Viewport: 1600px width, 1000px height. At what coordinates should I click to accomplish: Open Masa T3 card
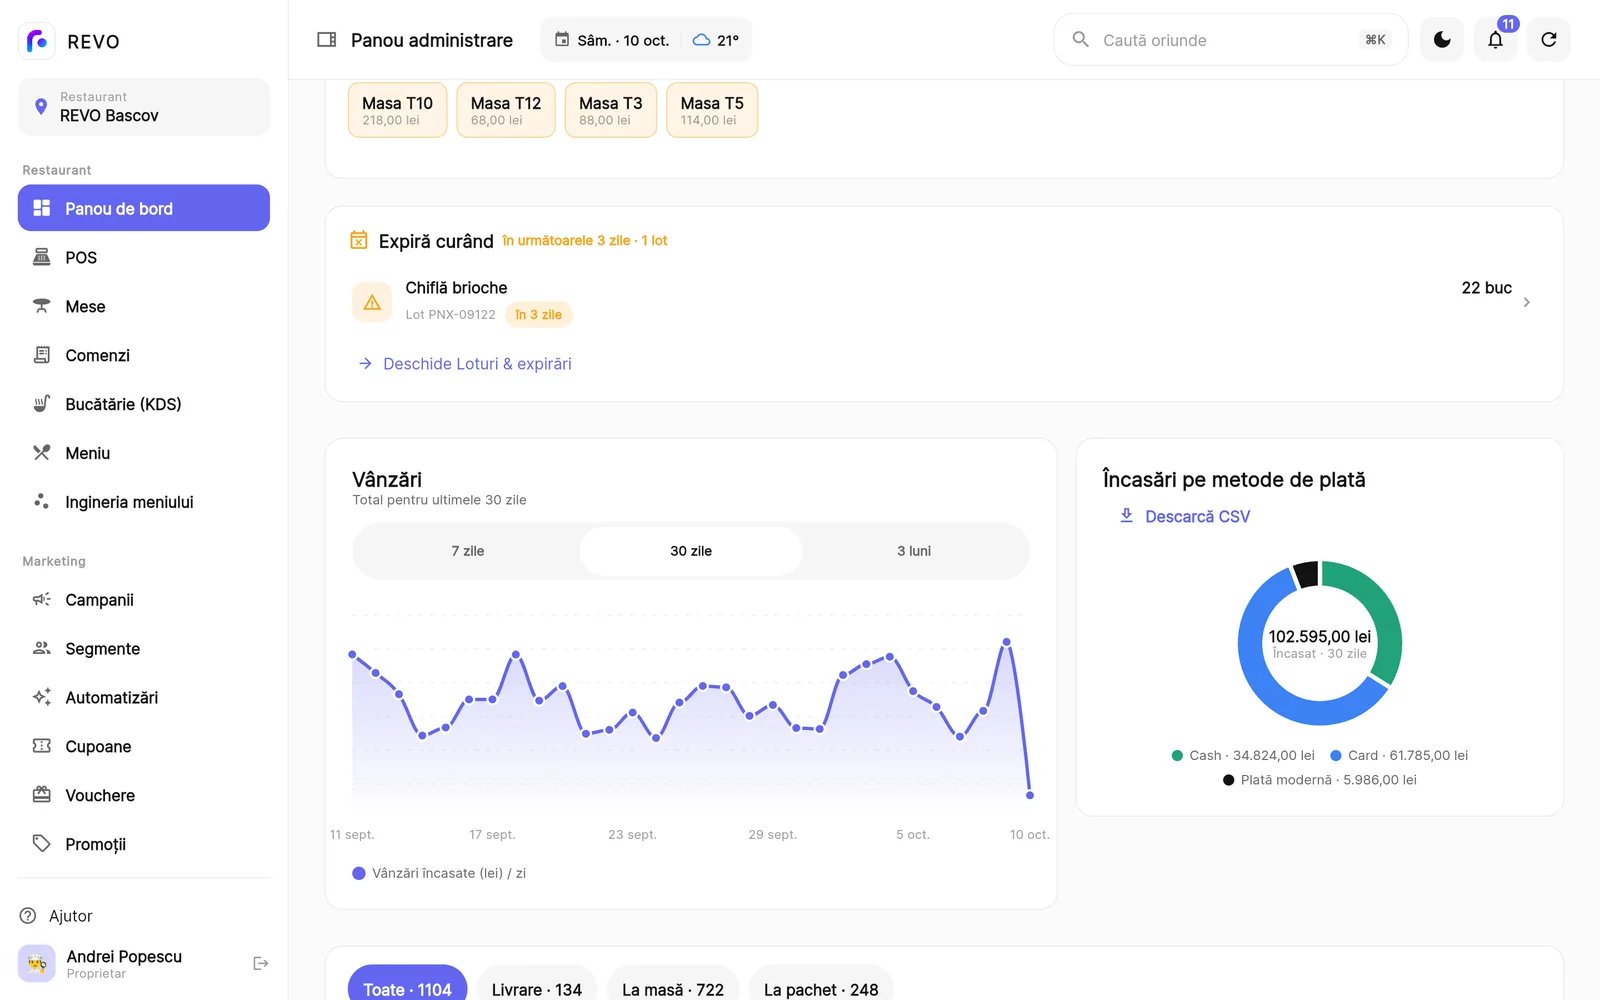(611, 110)
